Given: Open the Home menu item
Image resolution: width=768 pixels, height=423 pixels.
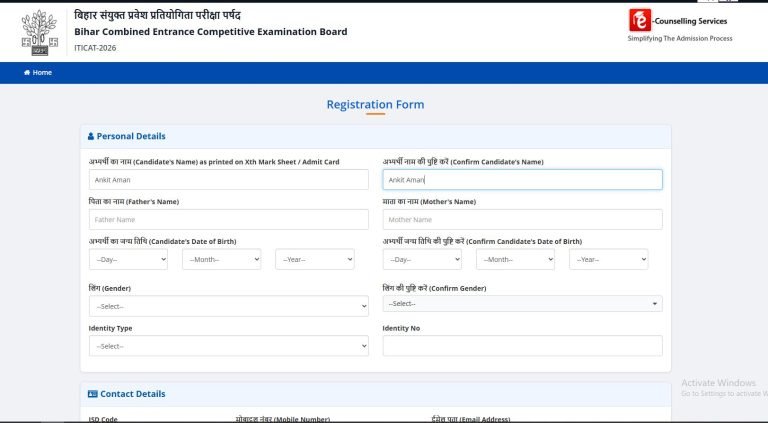Looking at the screenshot, I should tap(42, 73).
